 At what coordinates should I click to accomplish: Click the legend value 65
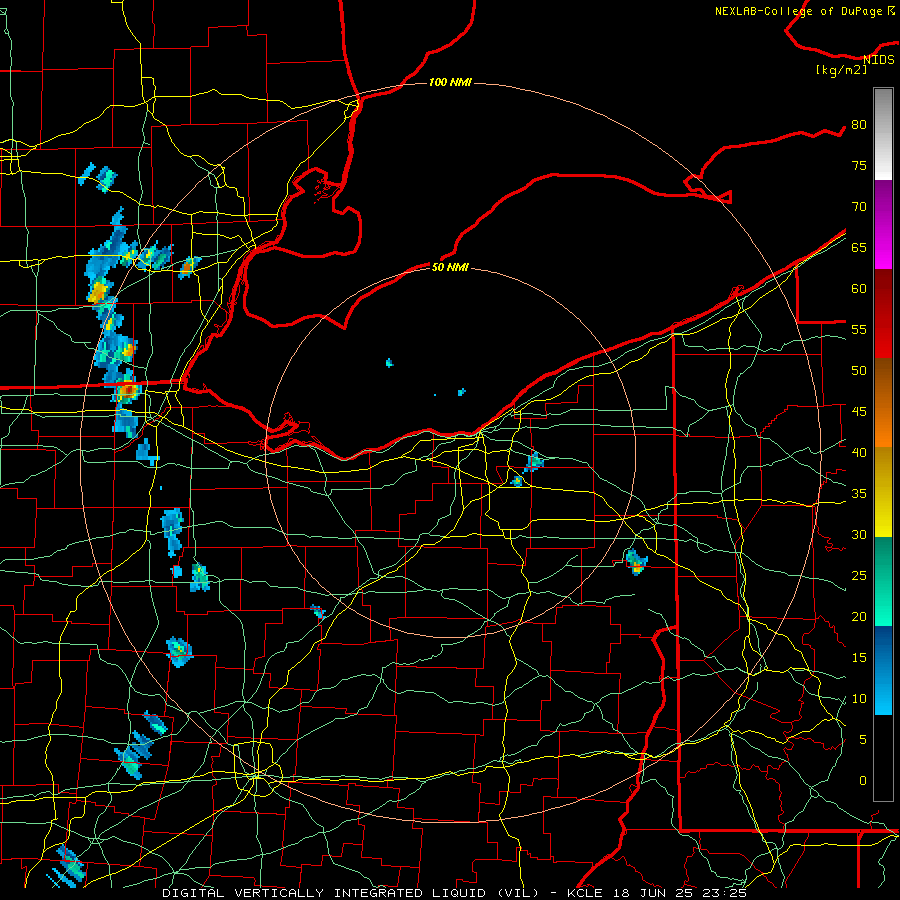pyautogui.click(x=859, y=247)
